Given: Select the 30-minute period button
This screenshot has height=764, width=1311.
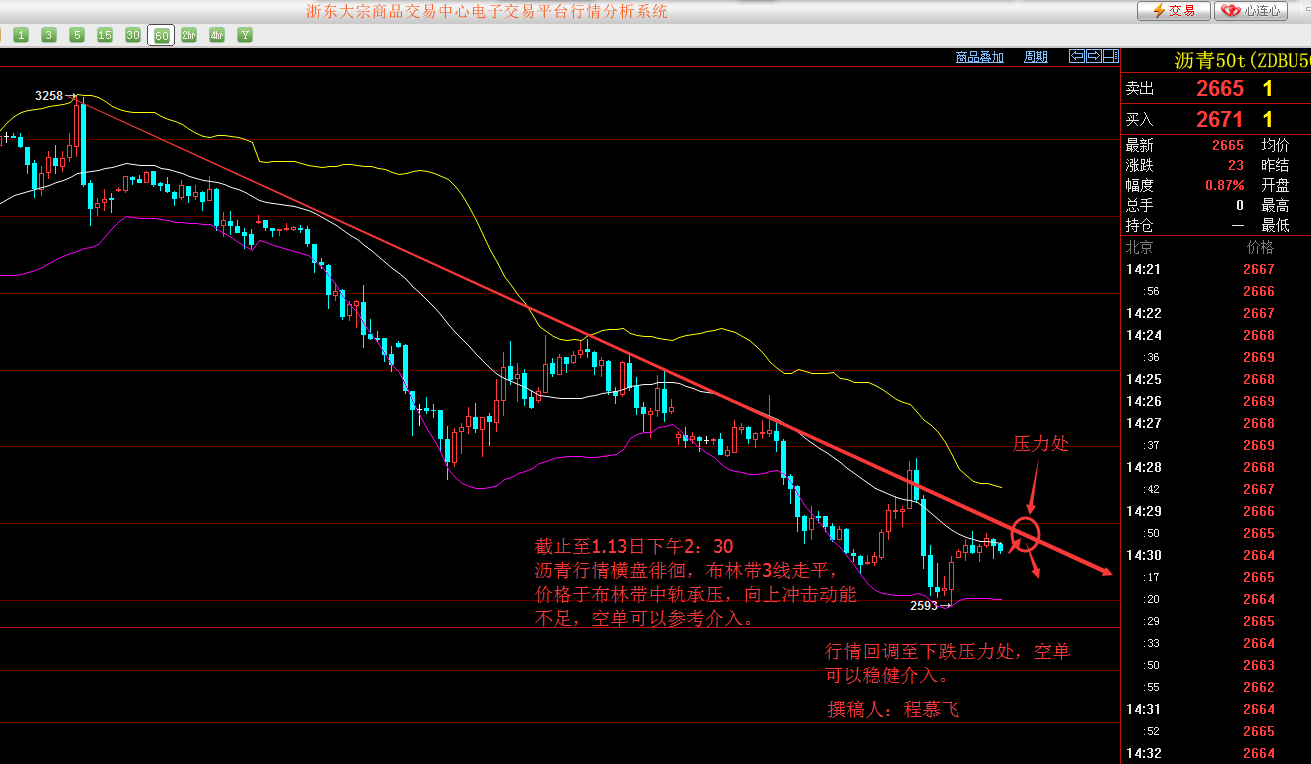Looking at the screenshot, I should 133,35.
